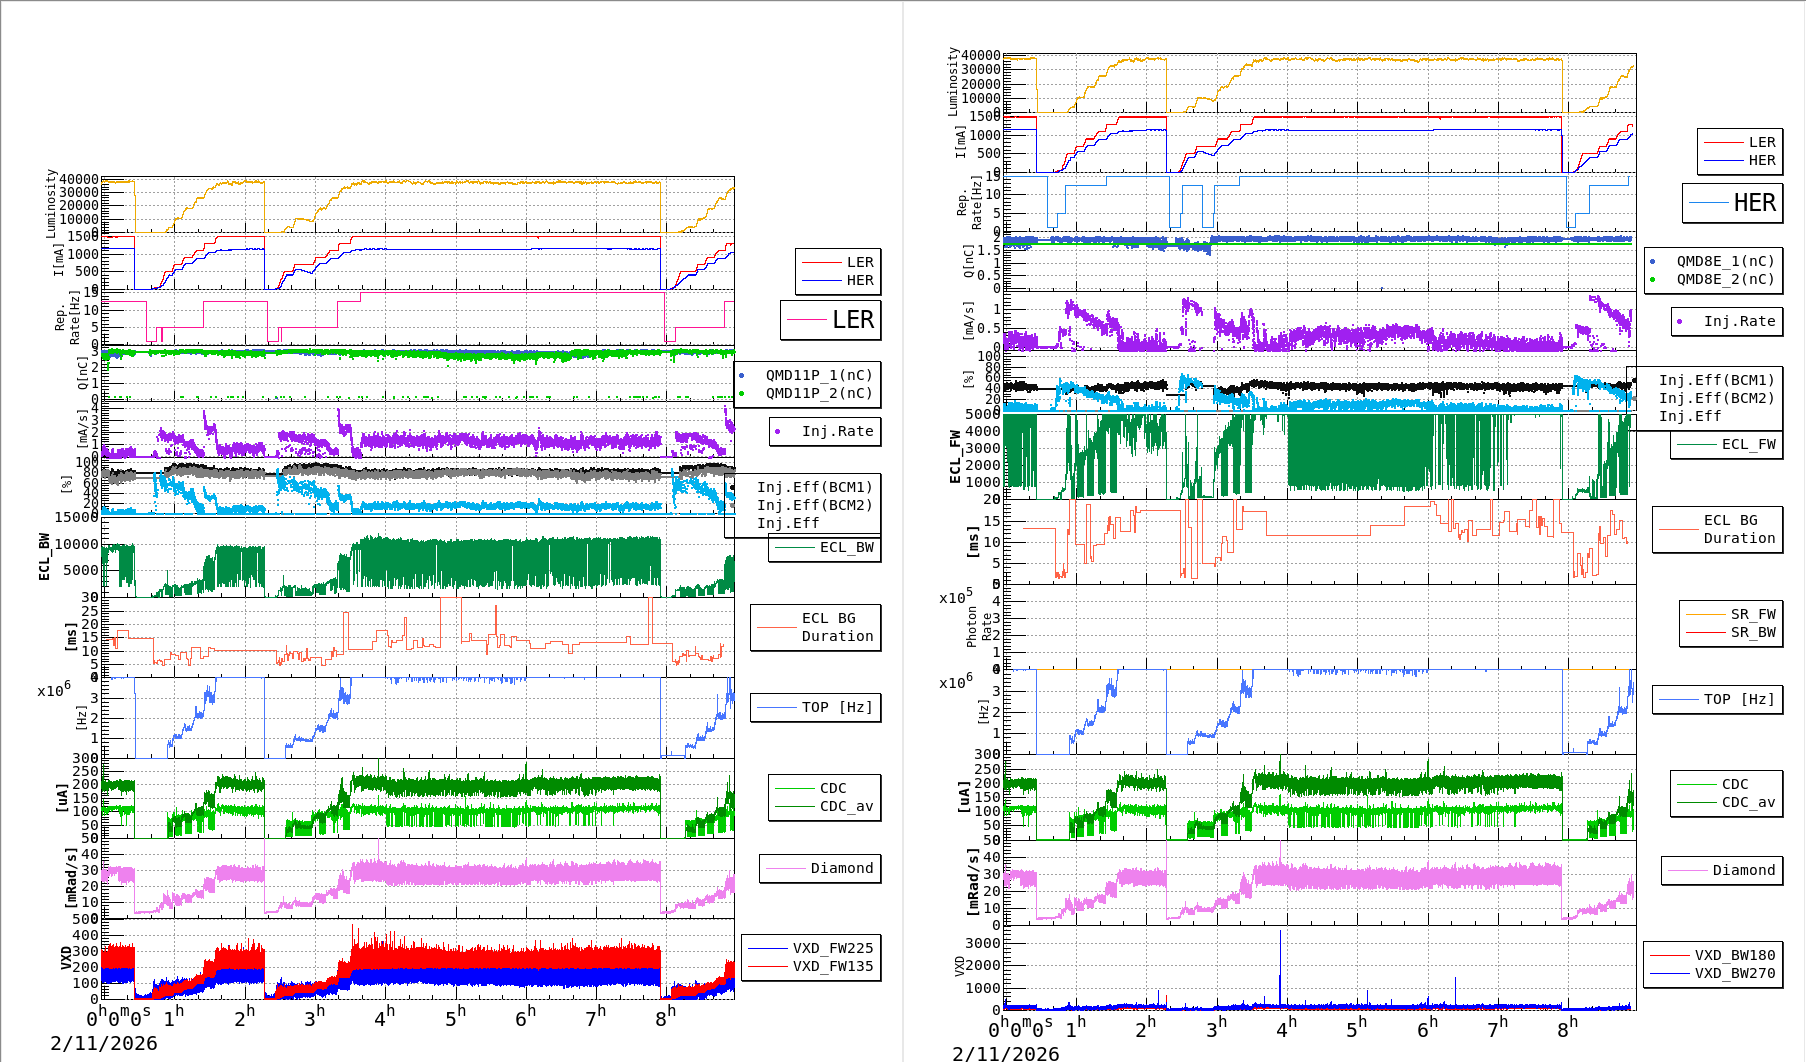The image size is (1806, 1062).
Task: Click the ECL_FW y-axis title
Action: tap(955, 457)
